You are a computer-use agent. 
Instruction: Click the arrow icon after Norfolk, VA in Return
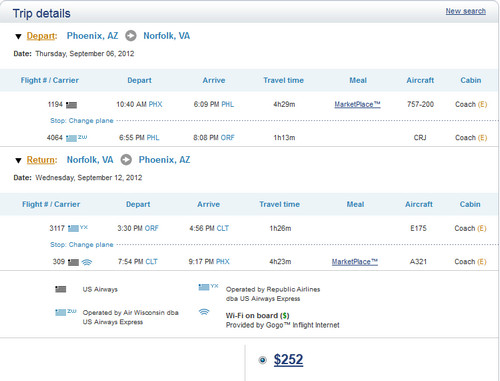tap(126, 160)
